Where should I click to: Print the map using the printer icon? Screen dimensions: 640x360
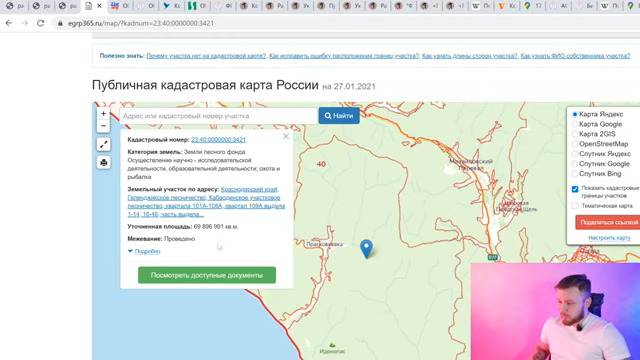point(103,162)
